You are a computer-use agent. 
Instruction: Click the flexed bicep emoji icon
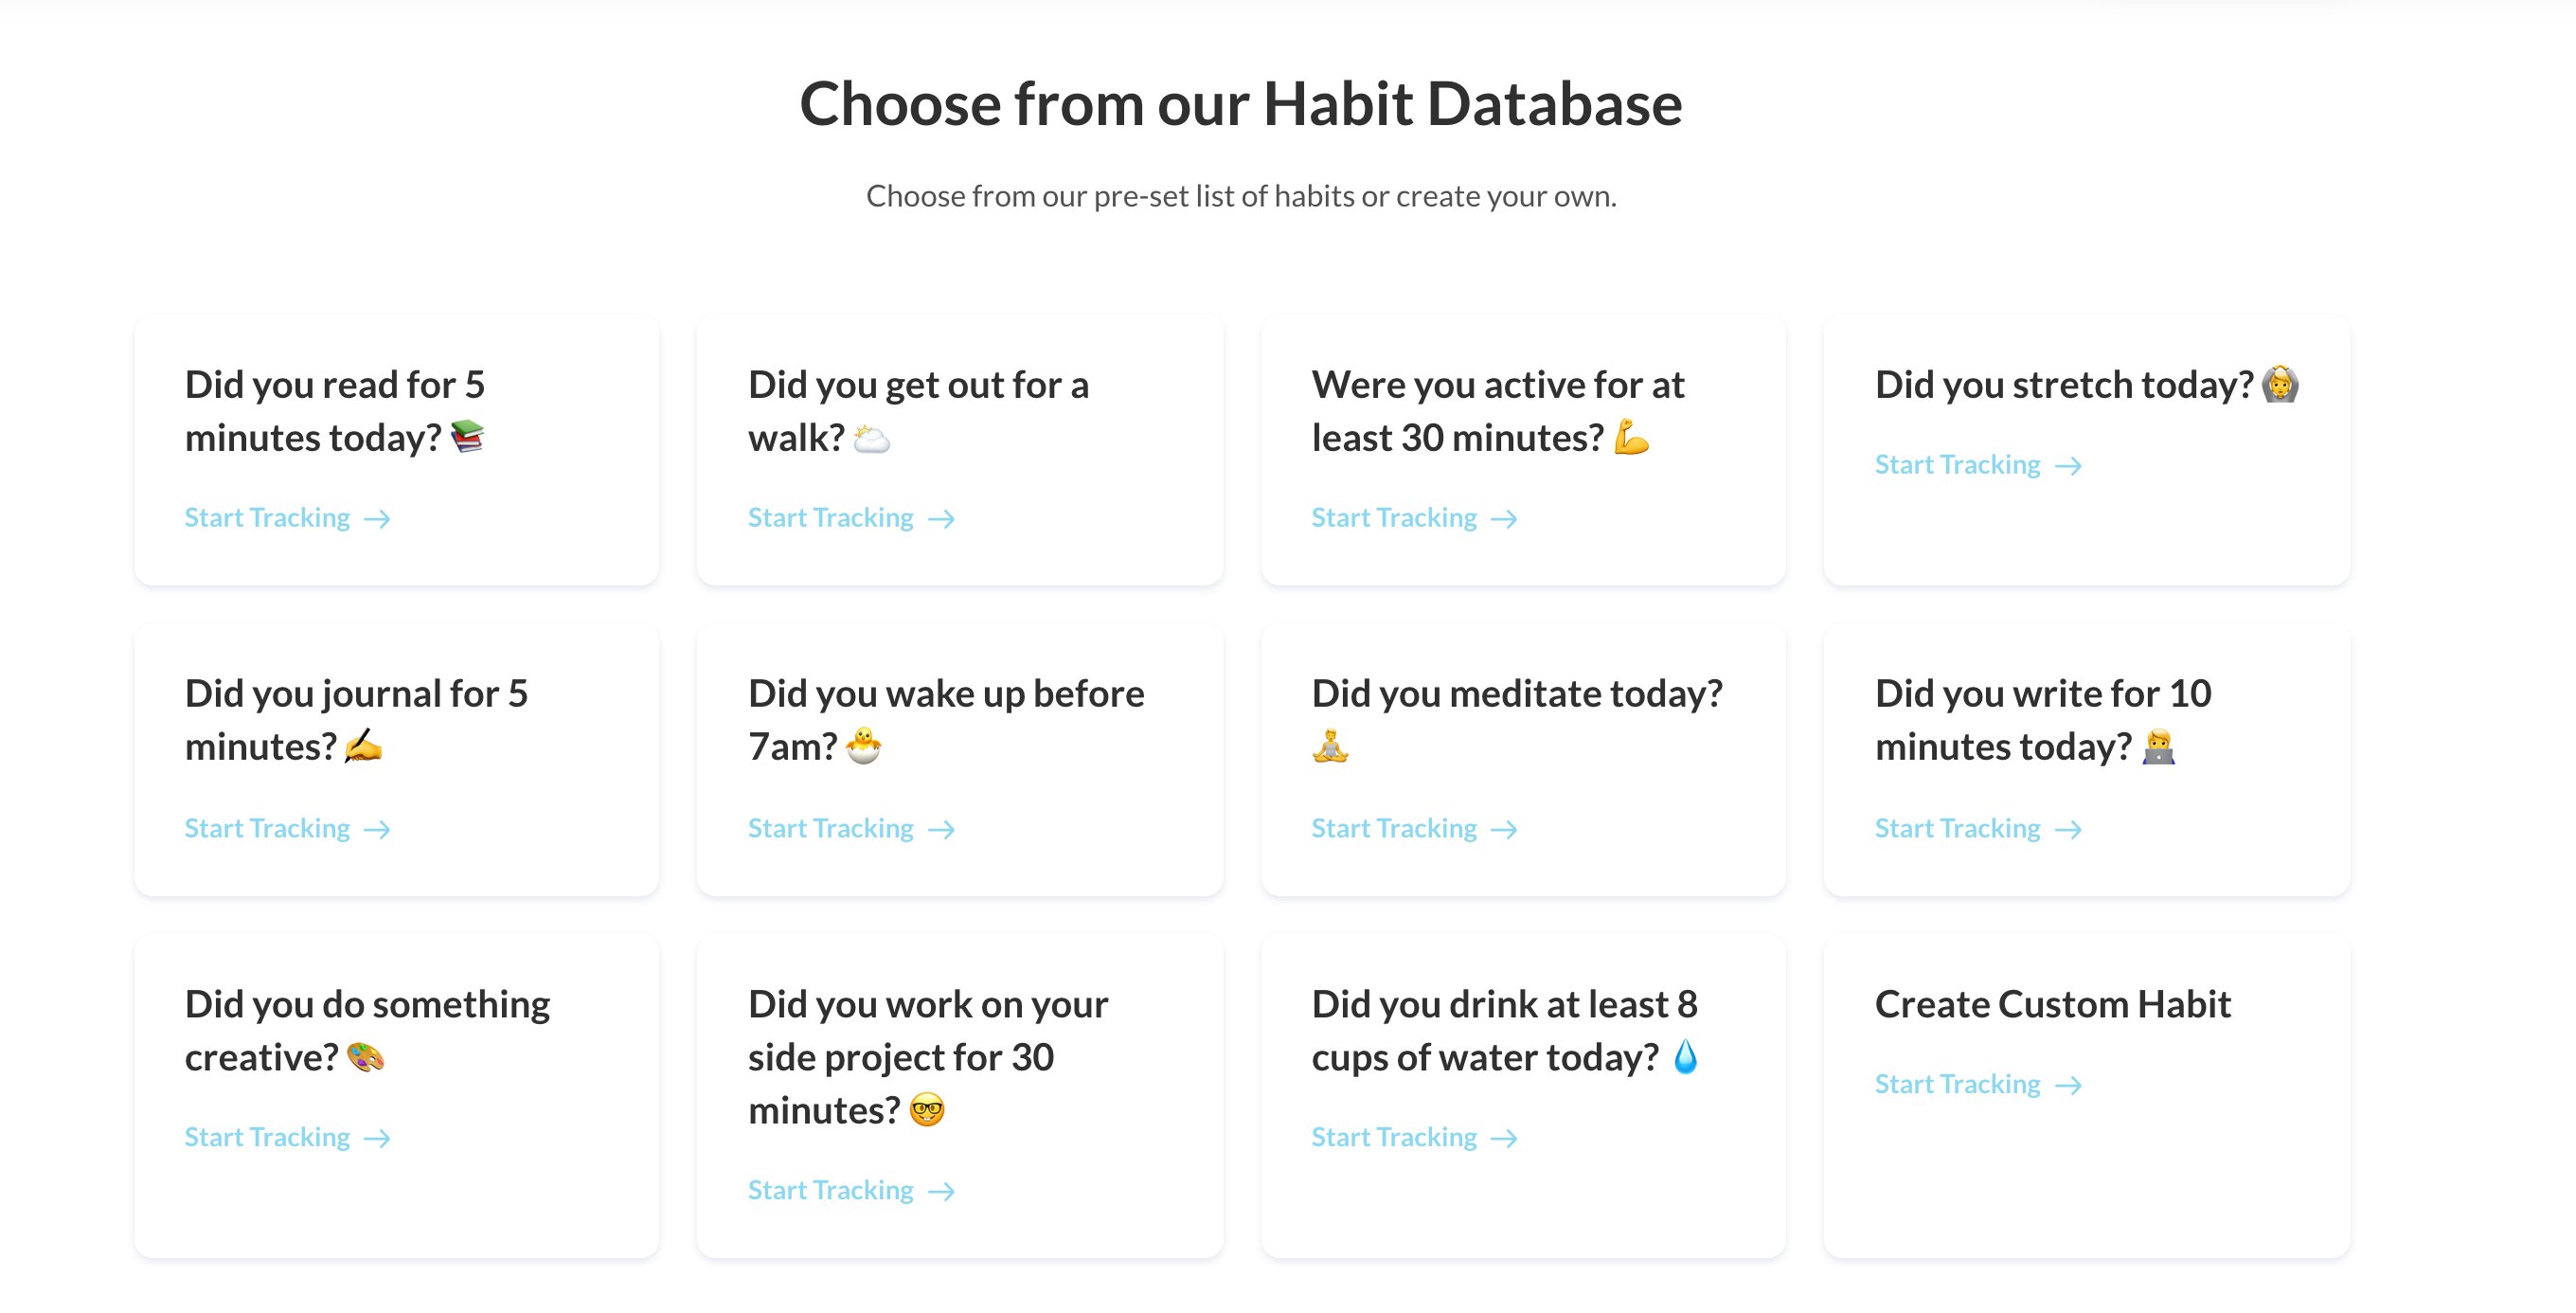click(x=1631, y=437)
